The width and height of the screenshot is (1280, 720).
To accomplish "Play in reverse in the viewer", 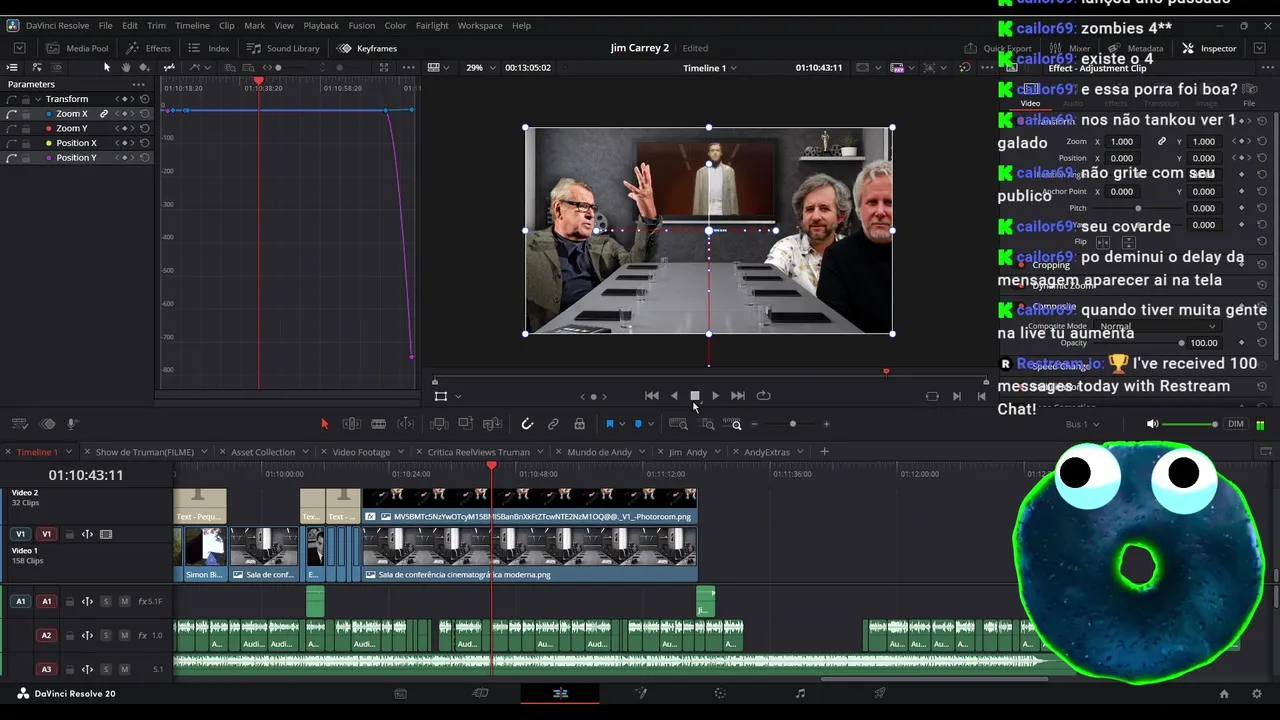I will click(x=674, y=396).
